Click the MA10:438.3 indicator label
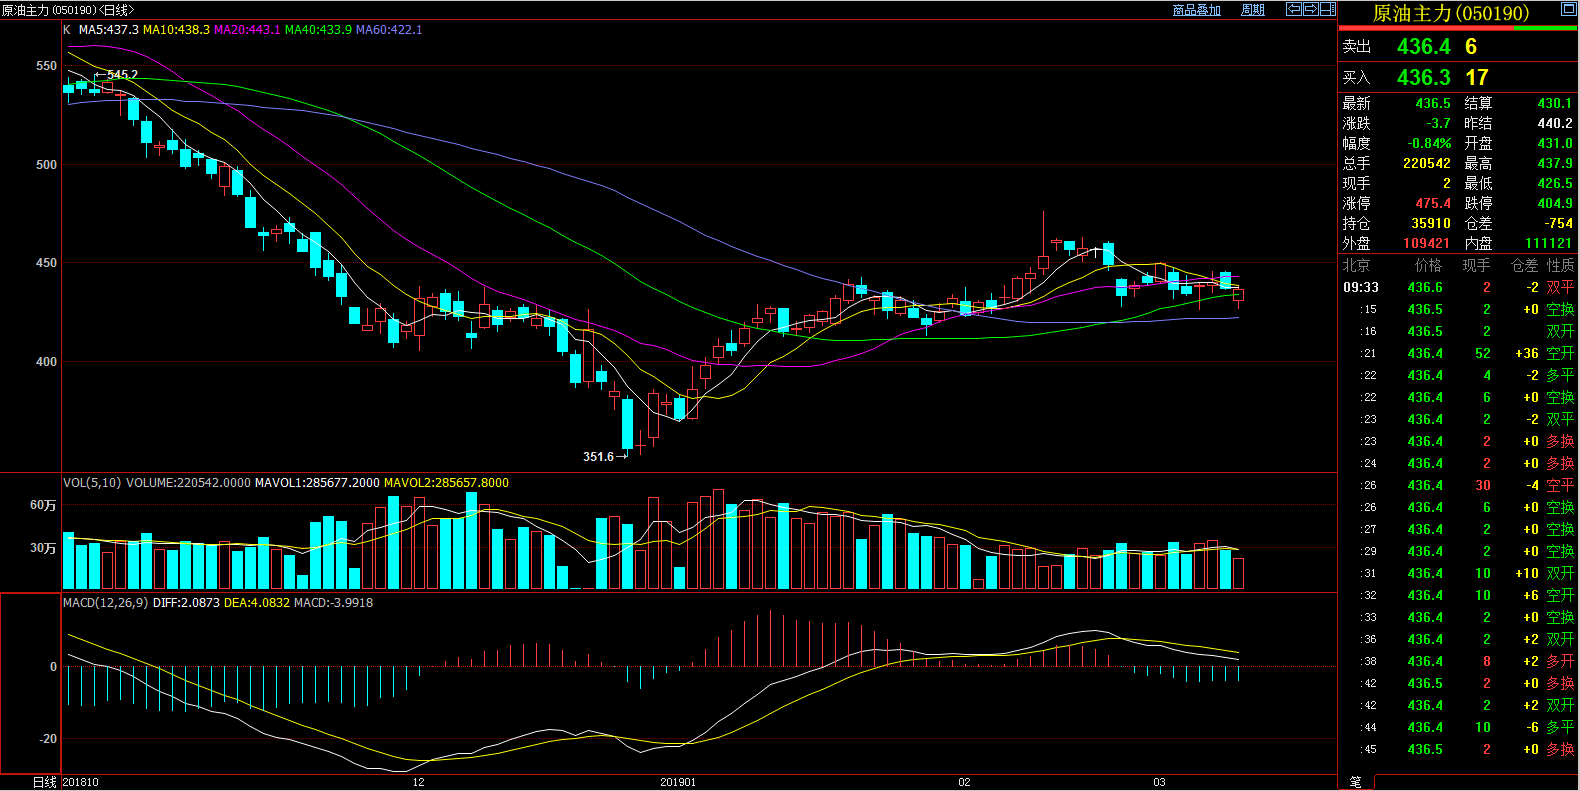The height and width of the screenshot is (791, 1580). click(x=176, y=30)
